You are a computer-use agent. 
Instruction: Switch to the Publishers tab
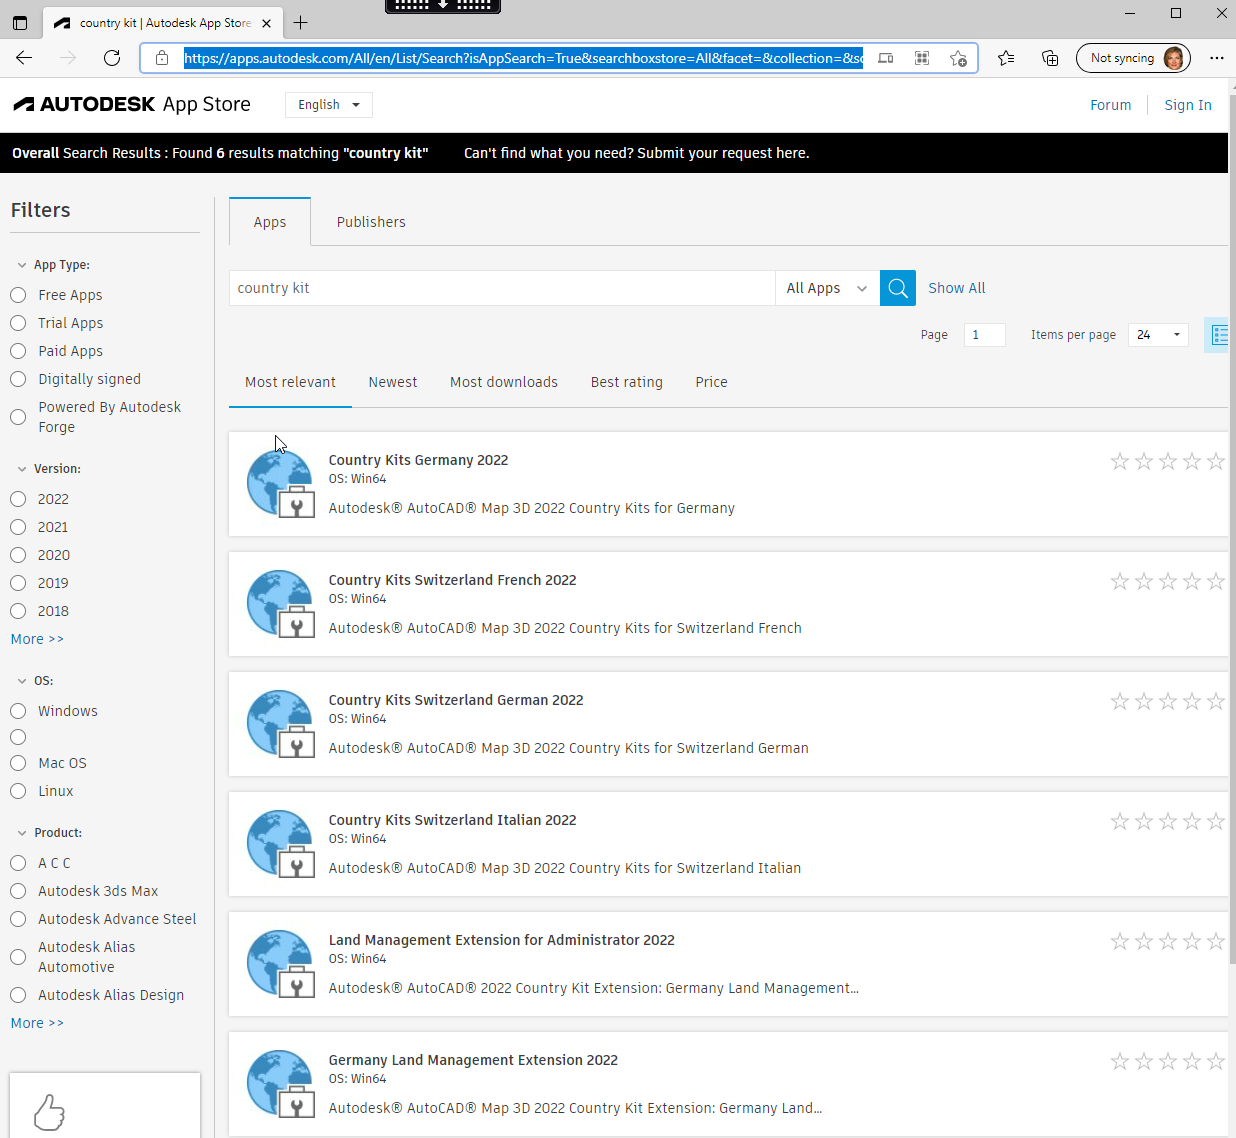click(x=371, y=222)
